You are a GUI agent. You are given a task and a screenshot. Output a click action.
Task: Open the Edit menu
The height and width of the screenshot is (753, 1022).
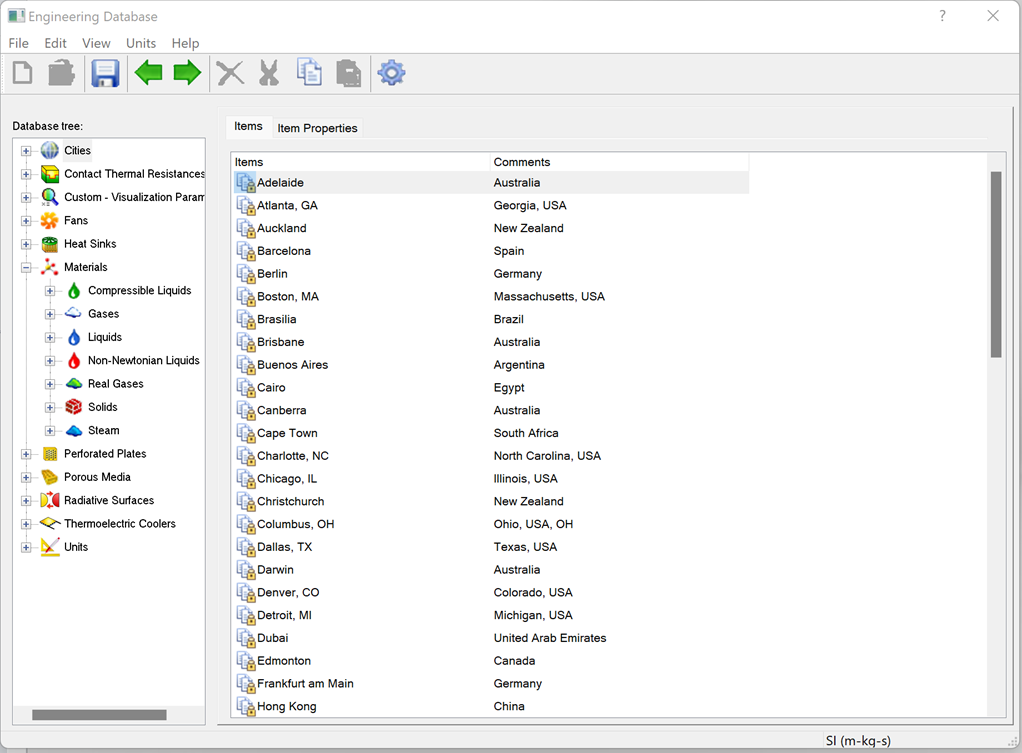click(55, 43)
